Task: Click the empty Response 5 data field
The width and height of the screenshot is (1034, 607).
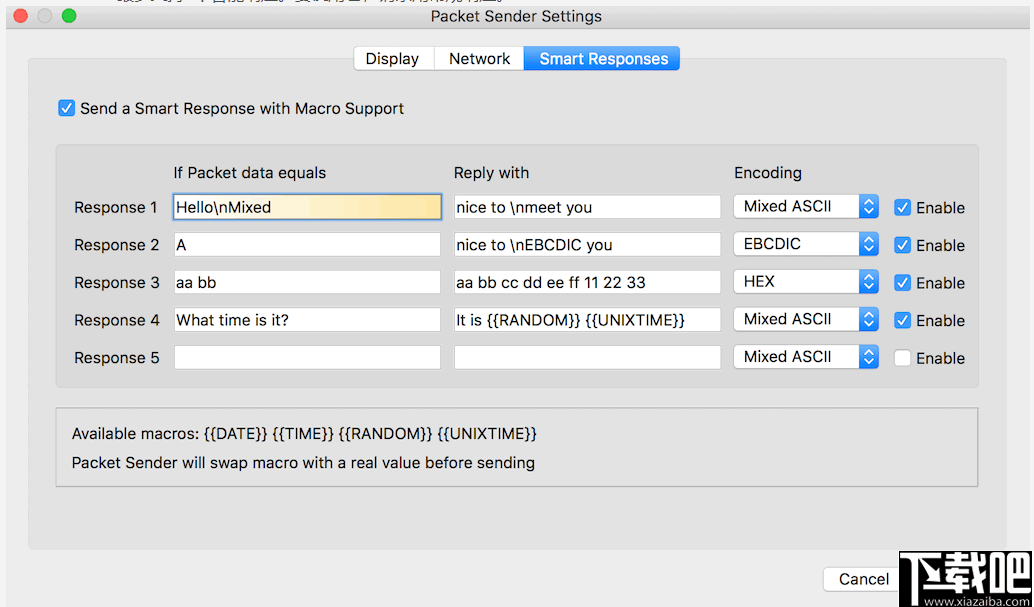Action: pyautogui.click(x=307, y=357)
